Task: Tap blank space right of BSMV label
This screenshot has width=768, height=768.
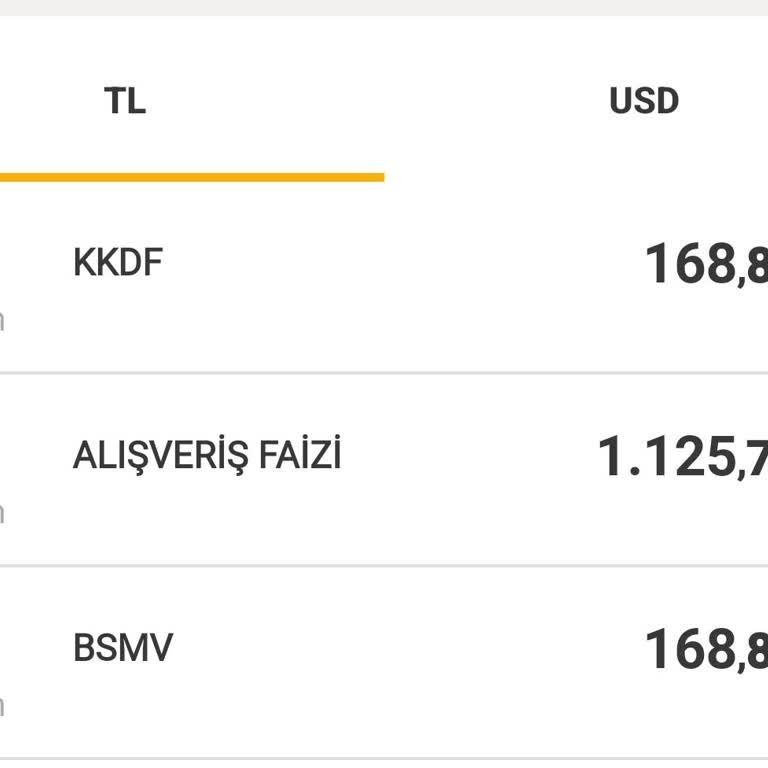Action: pyautogui.click(x=400, y=648)
